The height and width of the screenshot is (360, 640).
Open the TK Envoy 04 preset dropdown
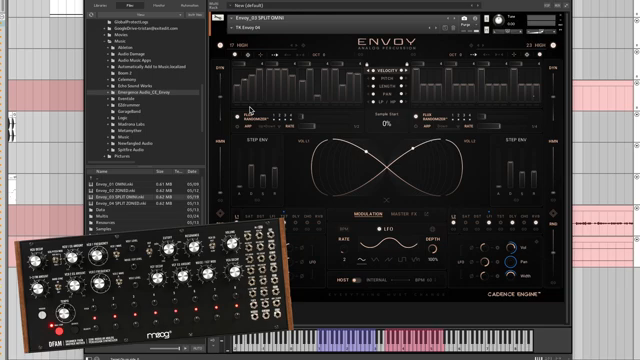[x=231, y=28]
